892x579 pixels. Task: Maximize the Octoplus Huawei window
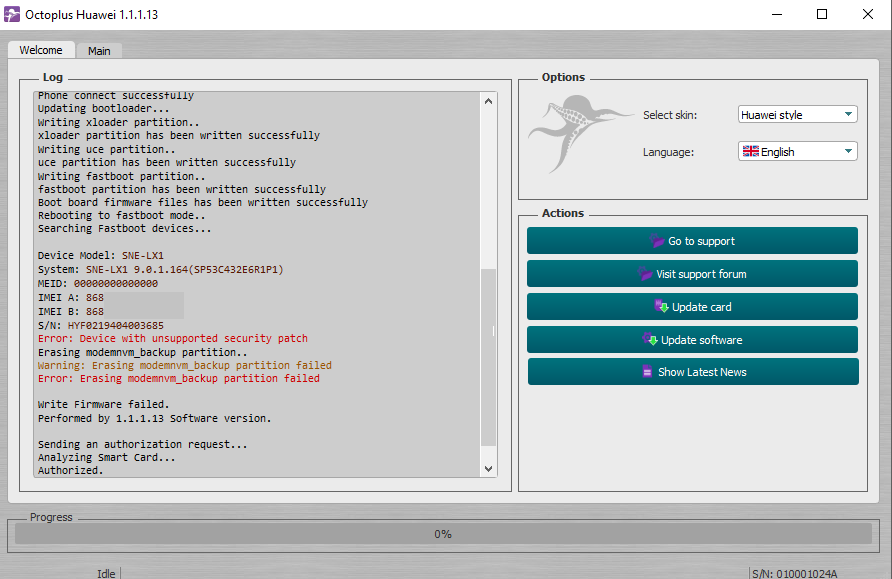821,14
